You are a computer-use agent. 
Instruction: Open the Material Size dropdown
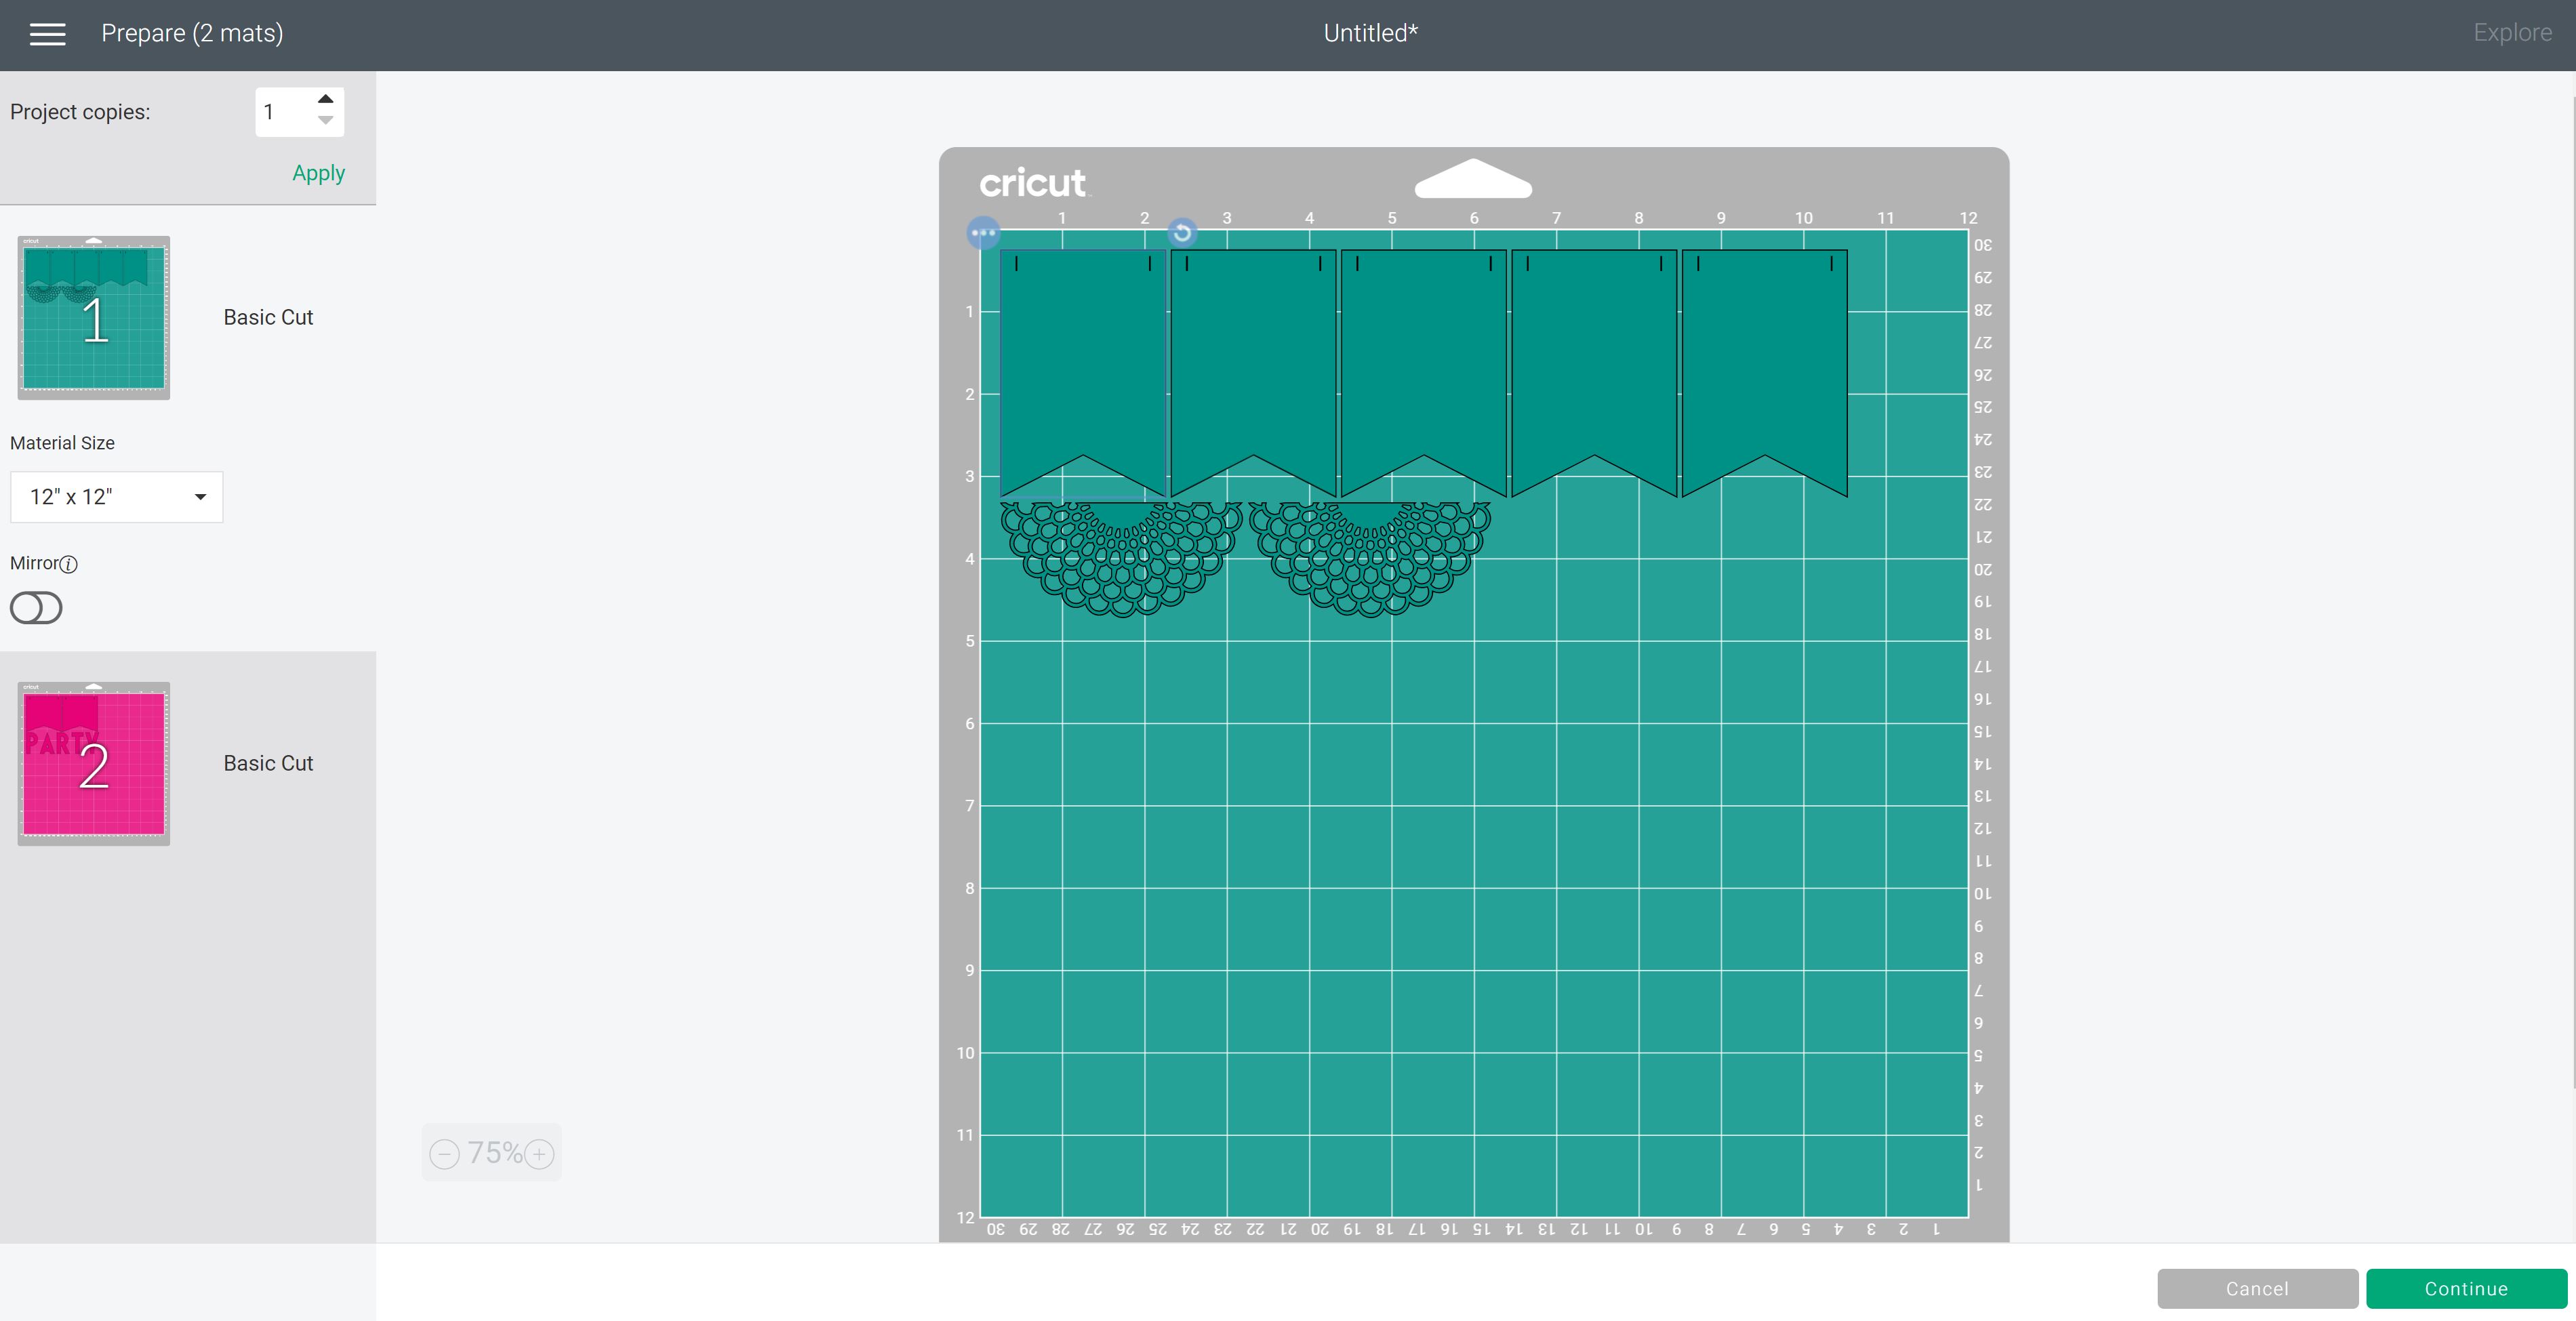tap(117, 497)
